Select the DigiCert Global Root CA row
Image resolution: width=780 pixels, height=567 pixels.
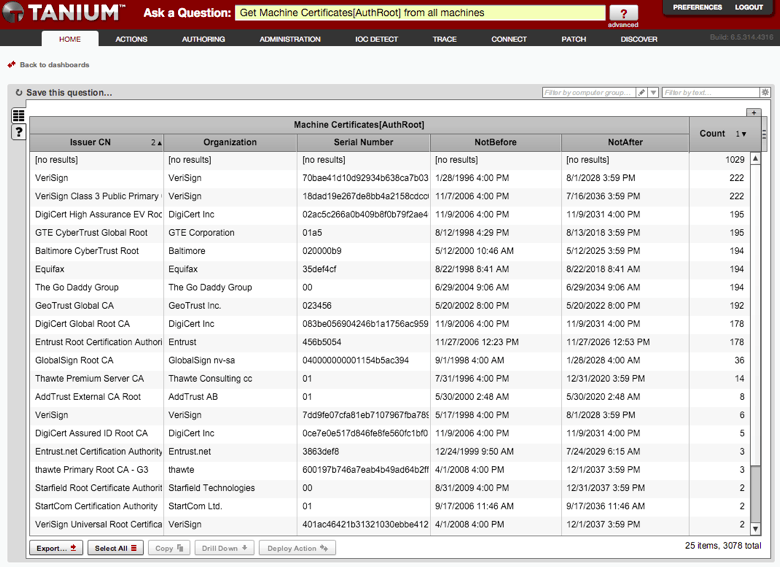pos(389,324)
